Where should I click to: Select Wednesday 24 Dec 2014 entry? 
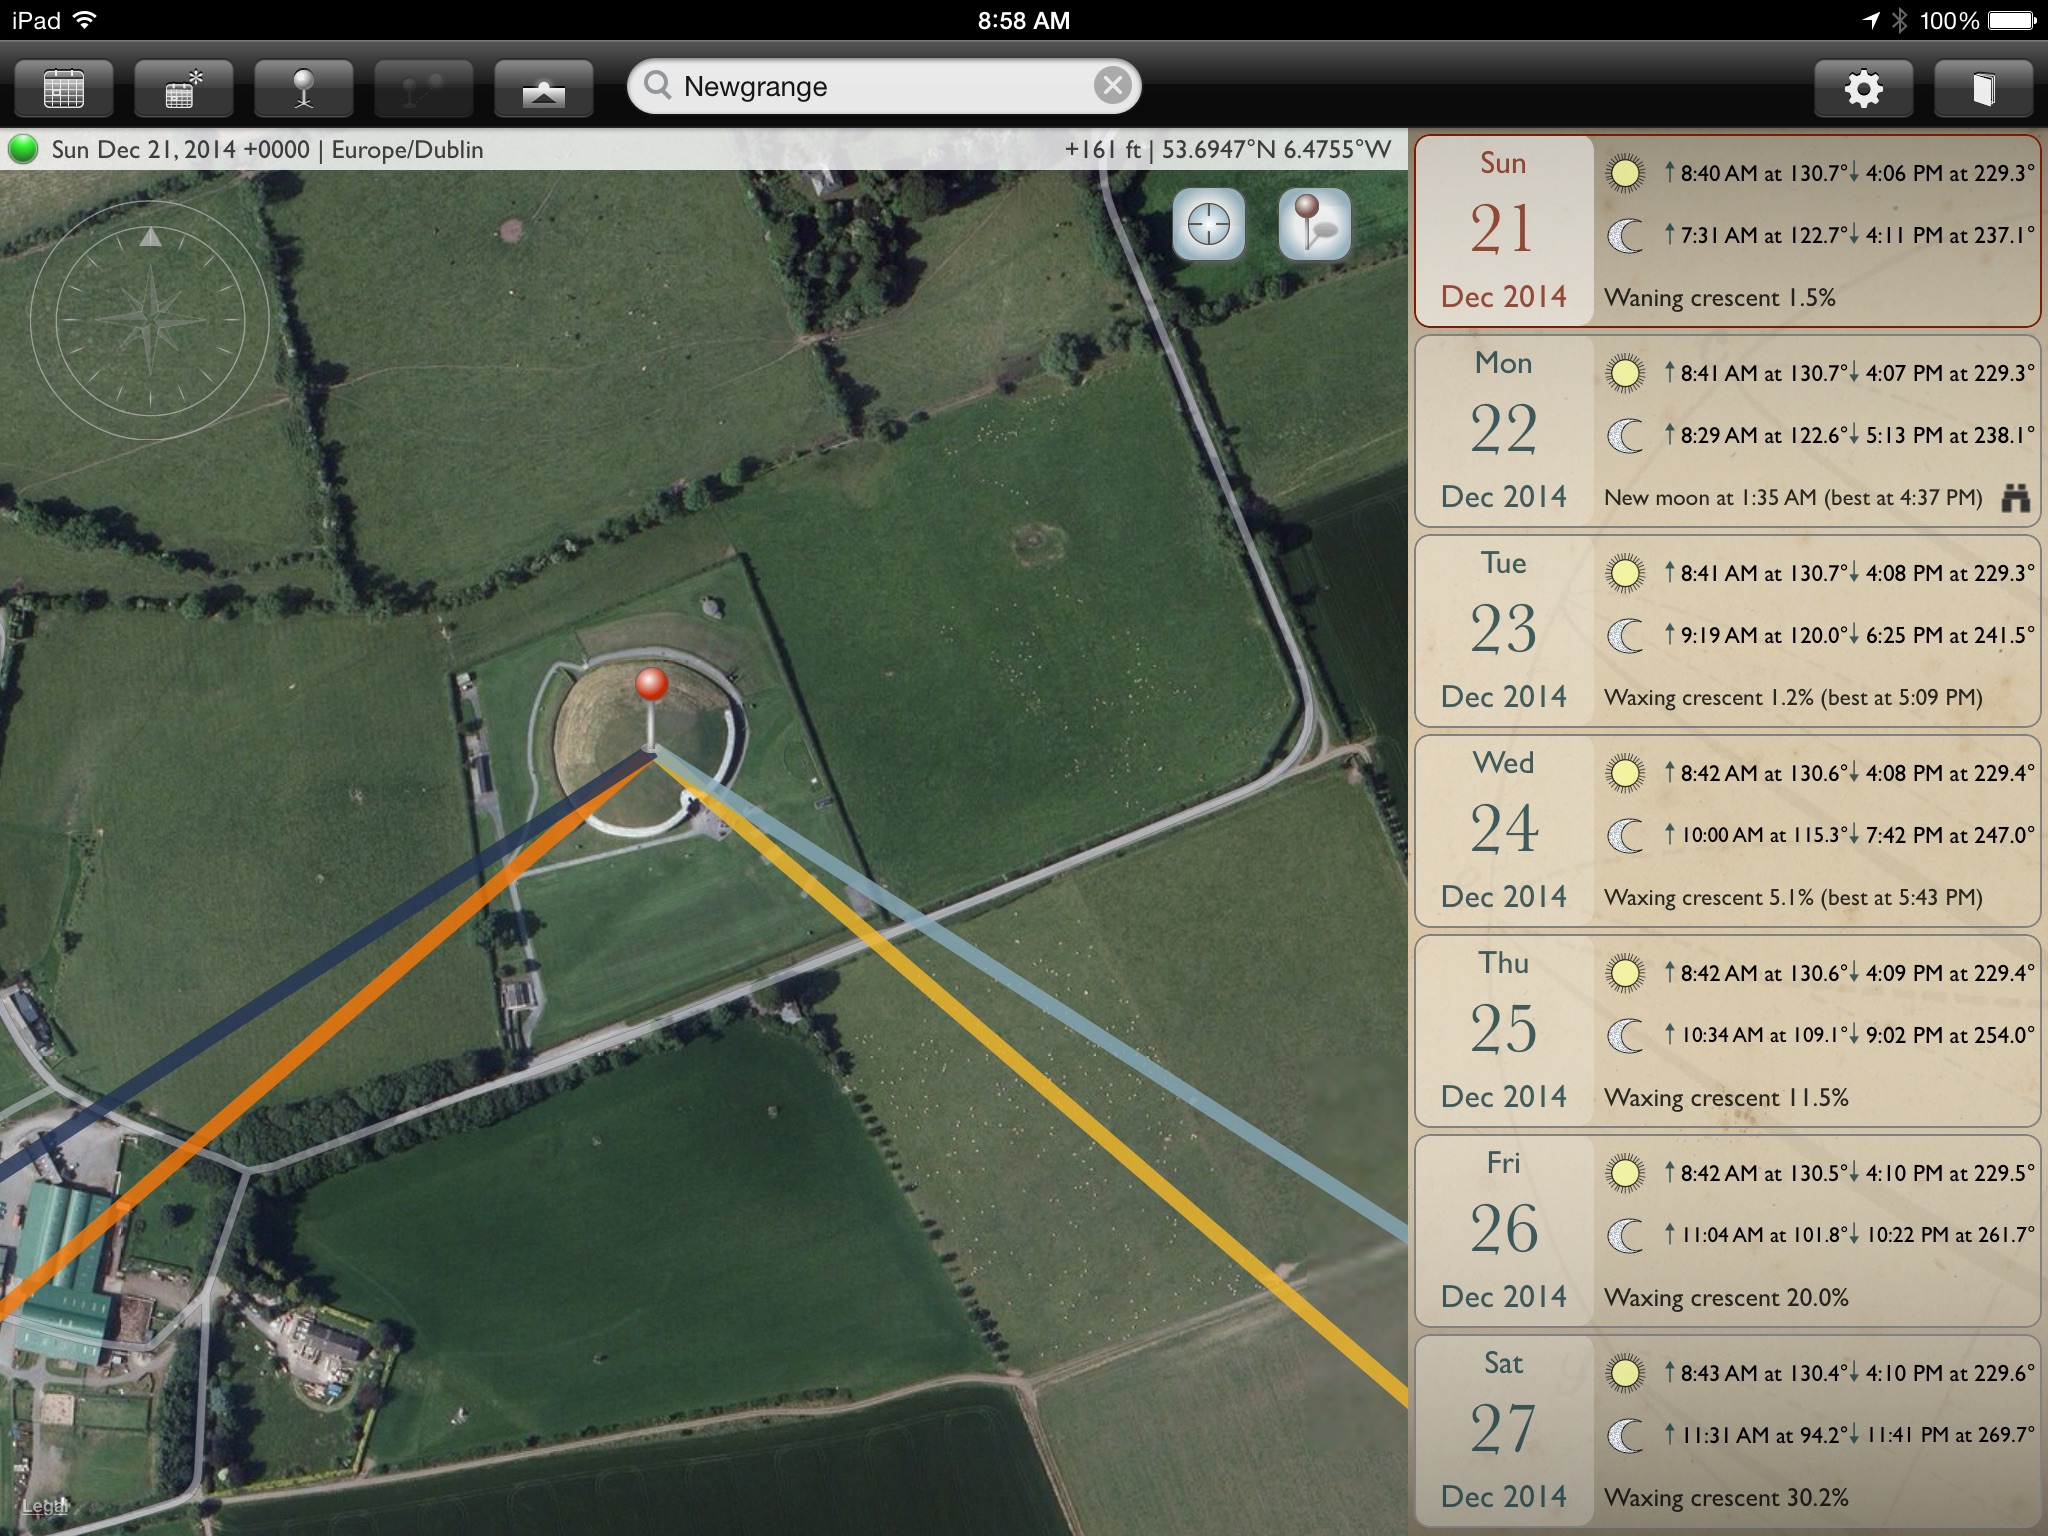pos(1727,831)
